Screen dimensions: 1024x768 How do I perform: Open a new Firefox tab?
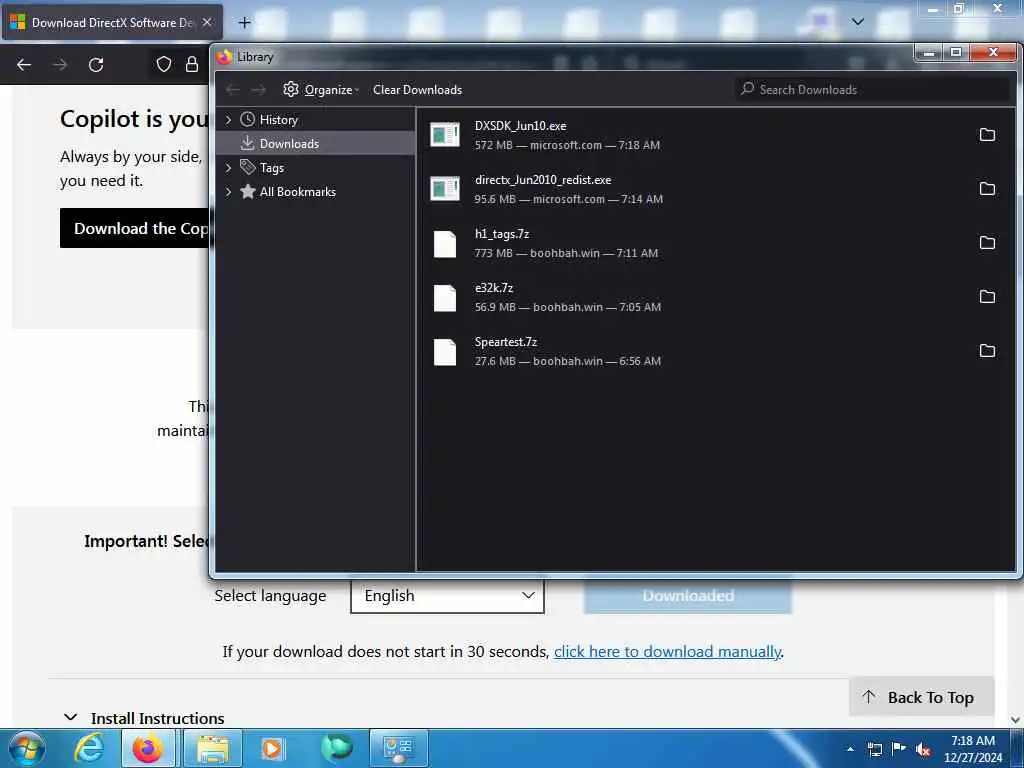pos(244,23)
